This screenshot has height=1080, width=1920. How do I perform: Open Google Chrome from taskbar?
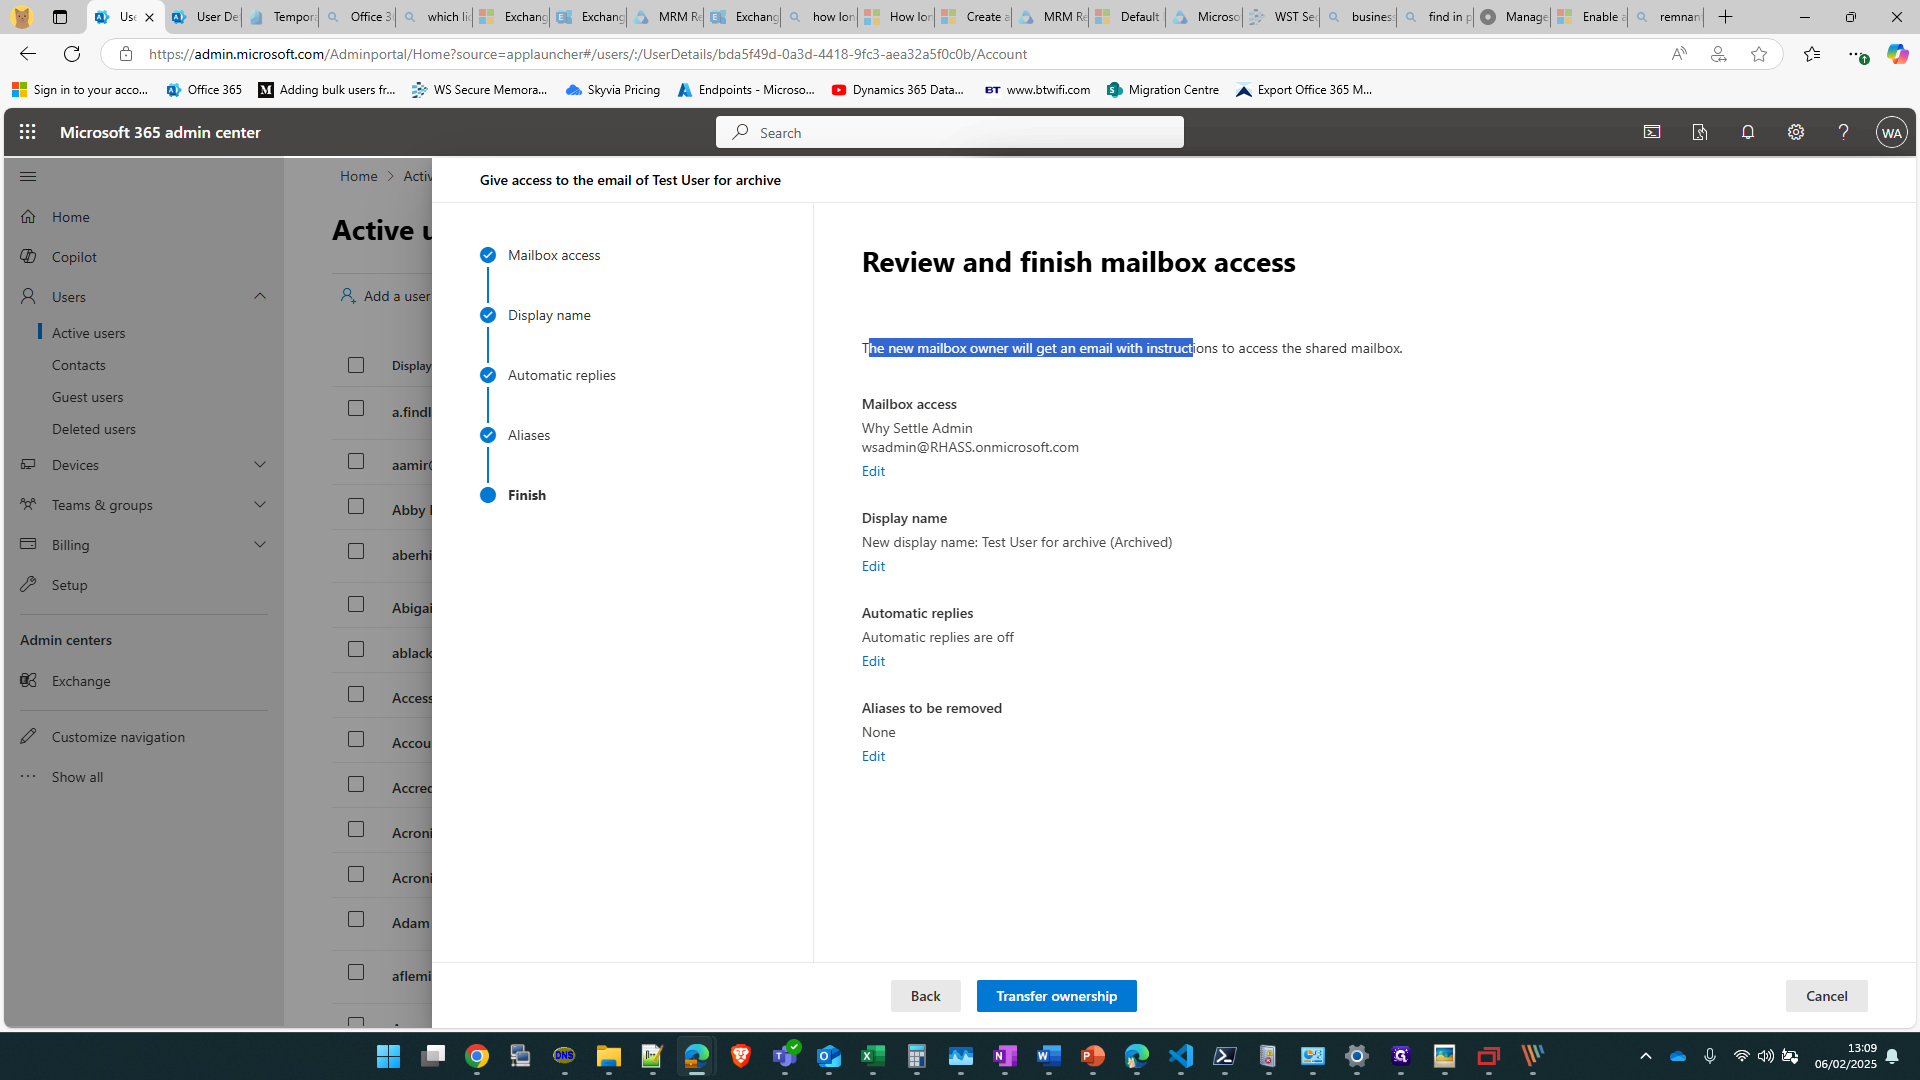coord(476,1056)
